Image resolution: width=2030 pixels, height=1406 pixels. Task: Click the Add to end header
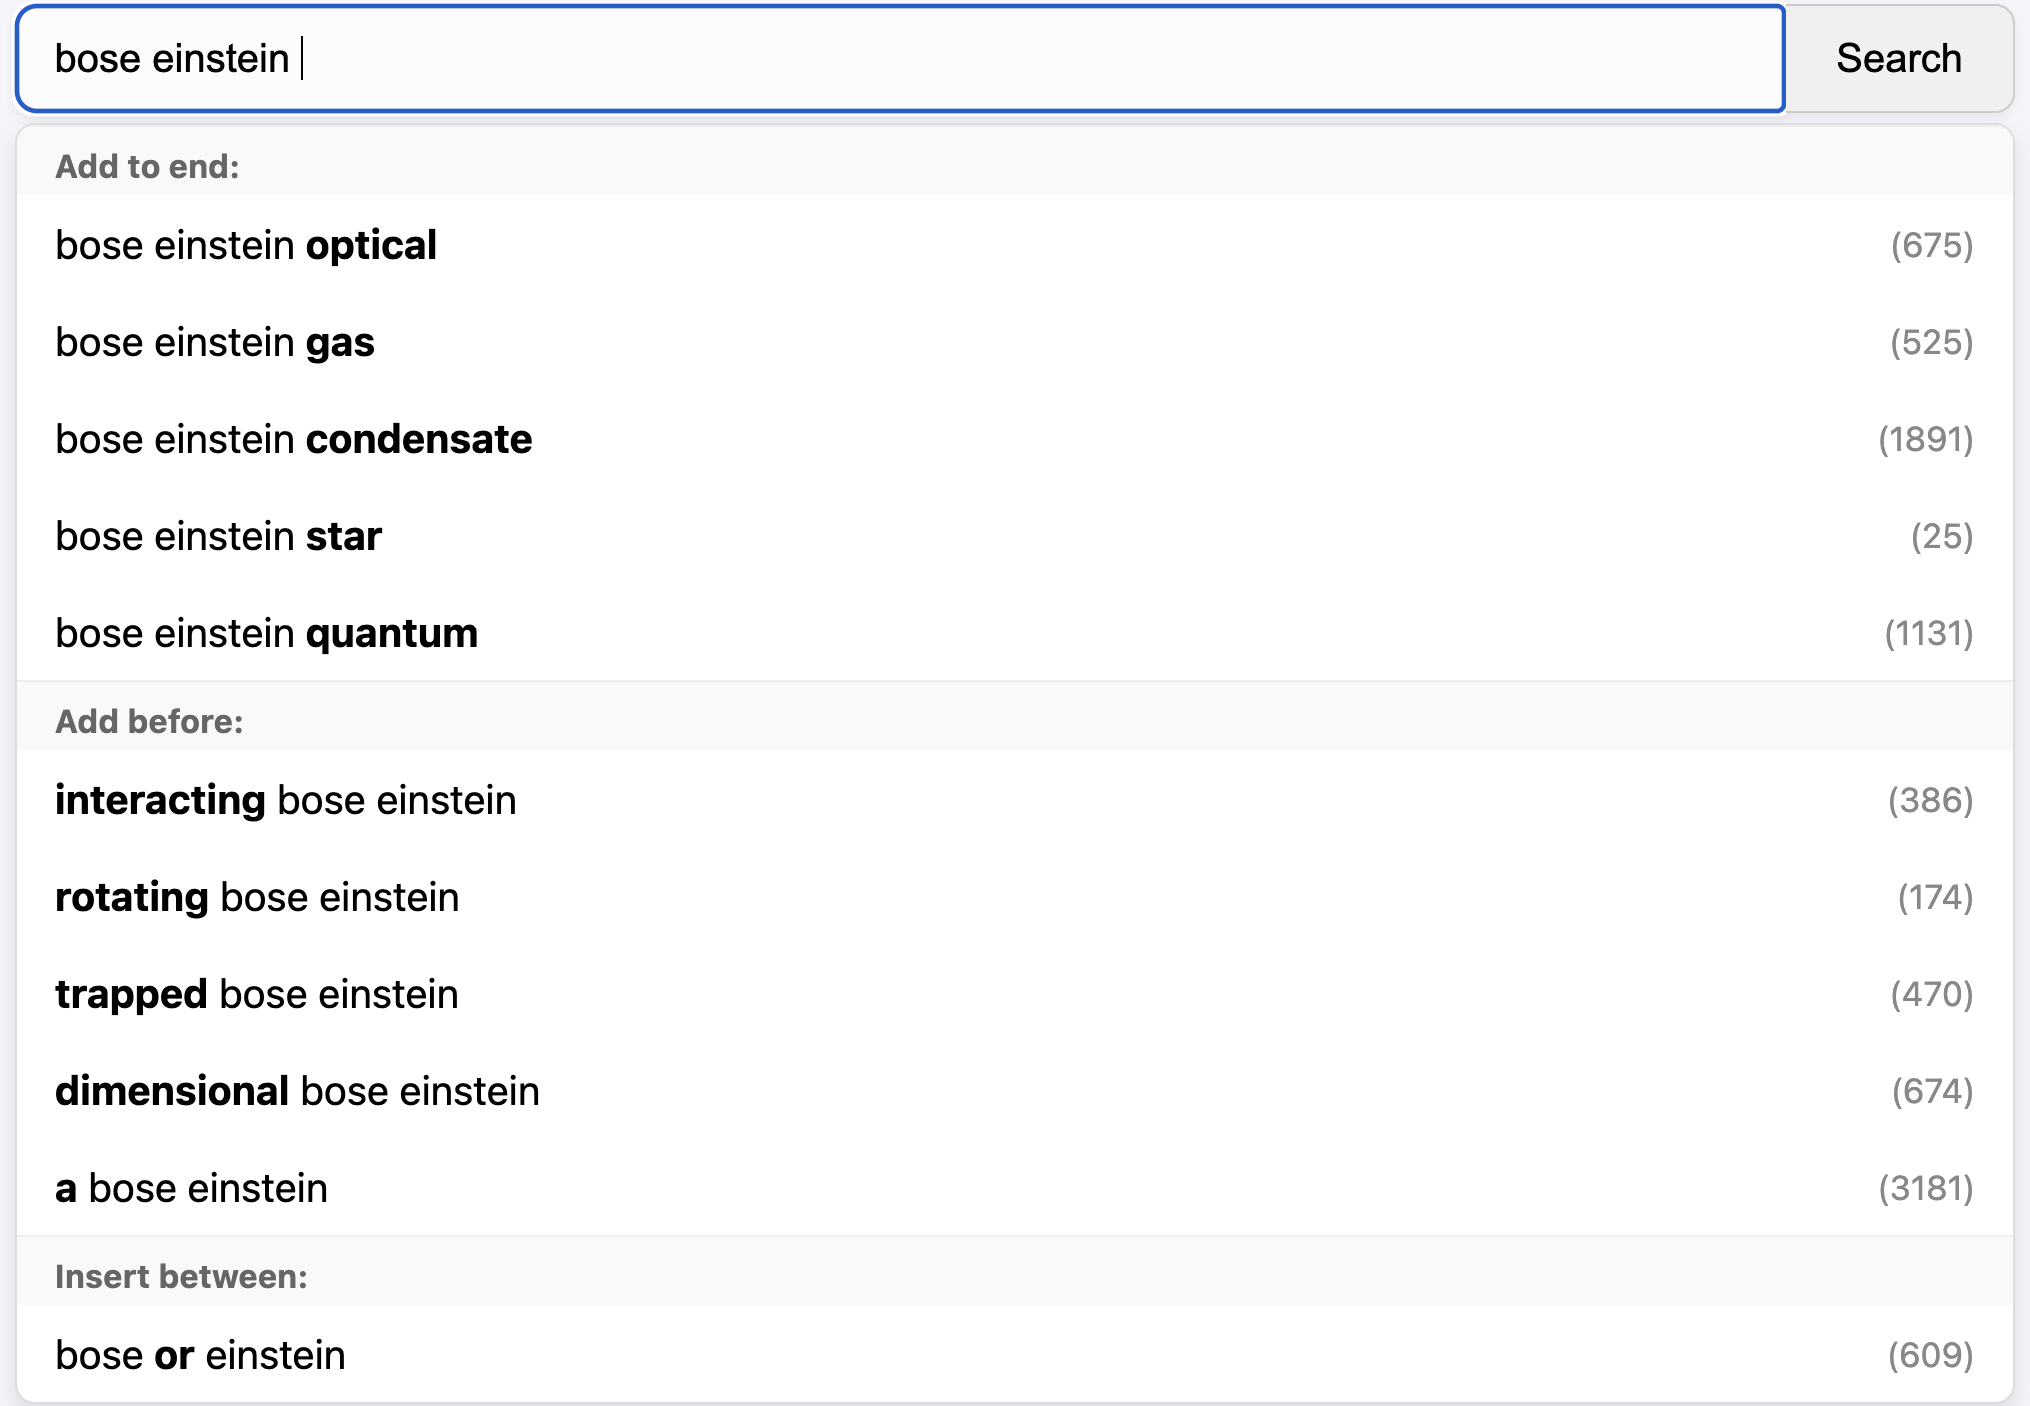point(147,166)
